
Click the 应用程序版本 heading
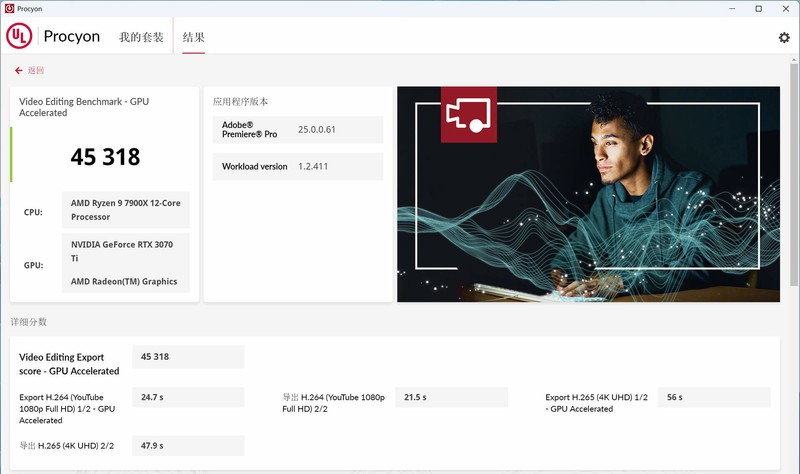(x=240, y=102)
